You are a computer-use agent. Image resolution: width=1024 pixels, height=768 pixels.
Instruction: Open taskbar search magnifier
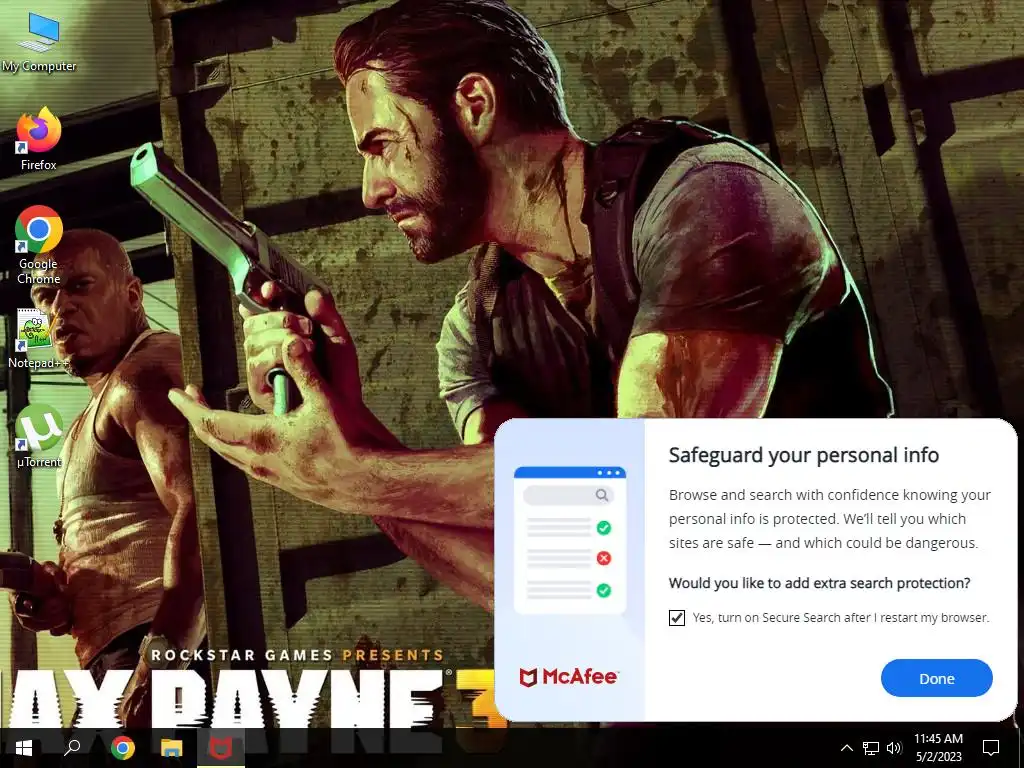pos(72,748)
